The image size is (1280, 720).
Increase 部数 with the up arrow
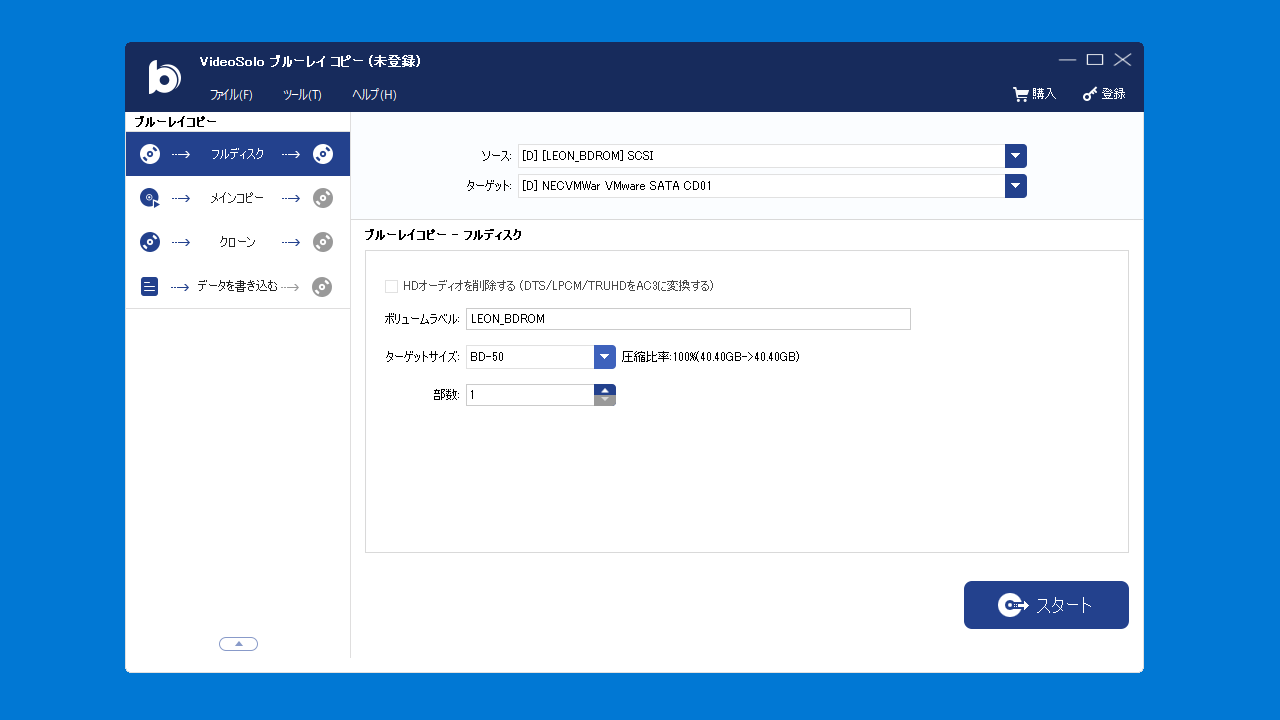605,390
